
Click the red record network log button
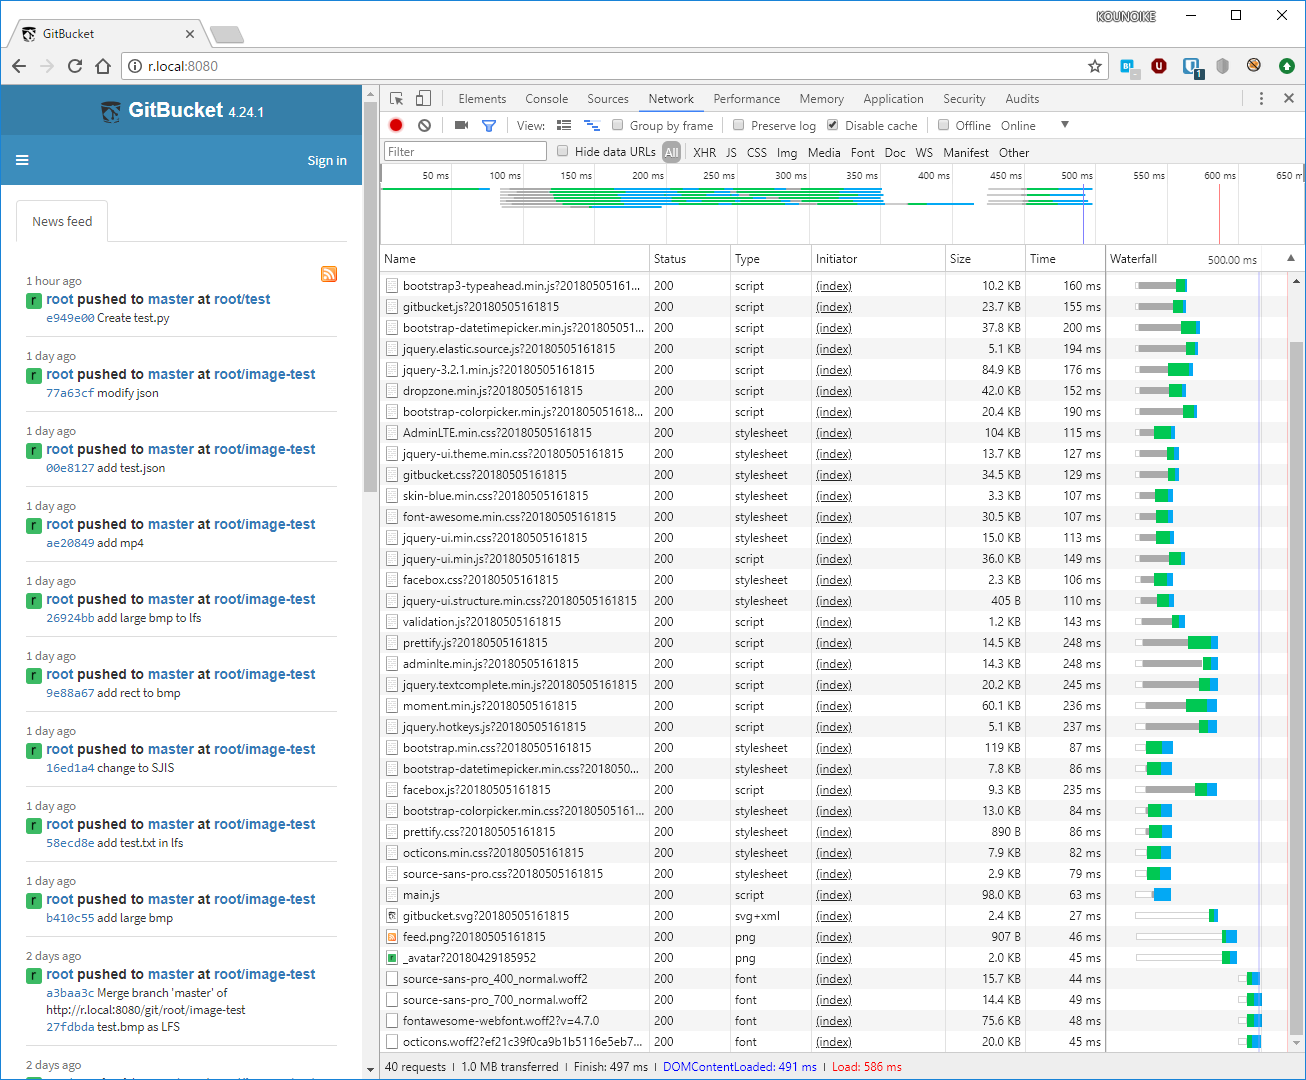(396, 125)
